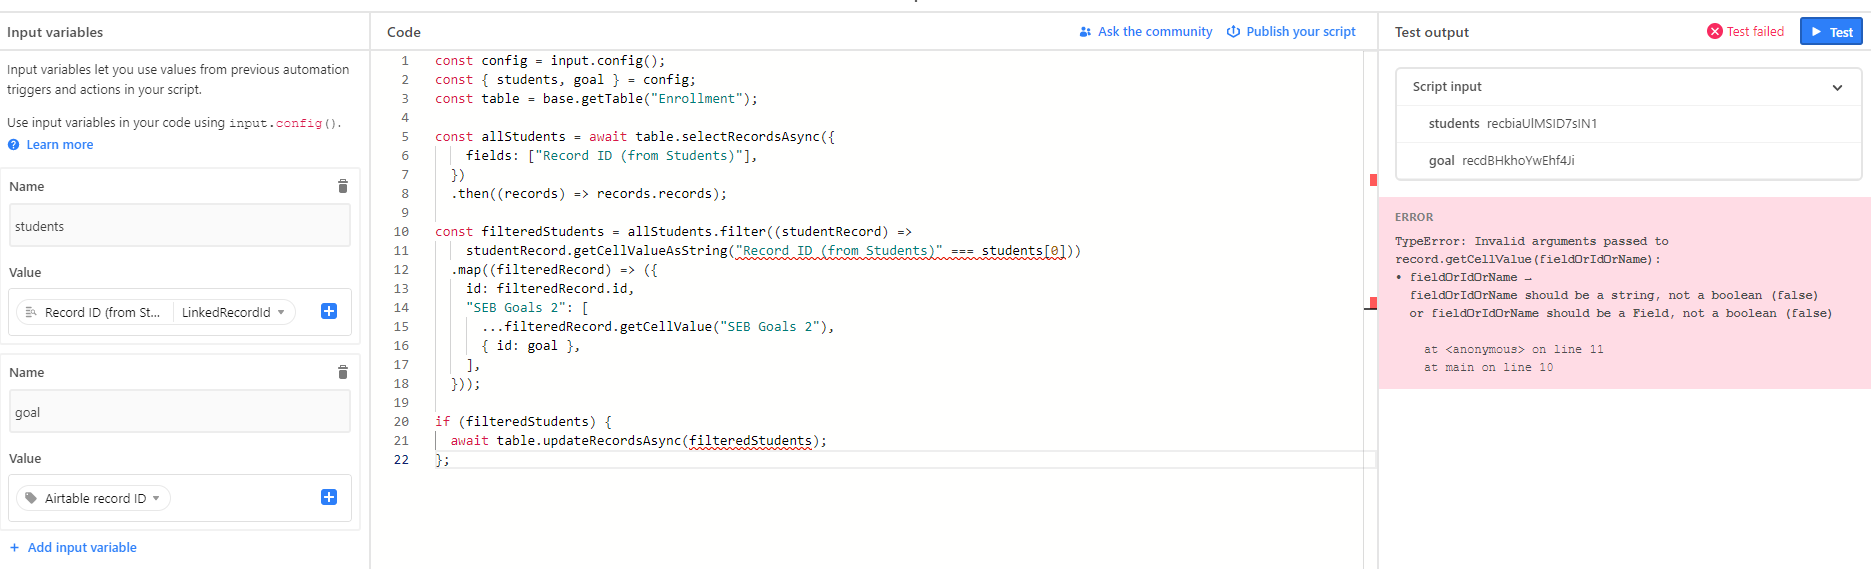Click 'table.updateRecordsAsync' code on line 21

click(x=588, y=441)
